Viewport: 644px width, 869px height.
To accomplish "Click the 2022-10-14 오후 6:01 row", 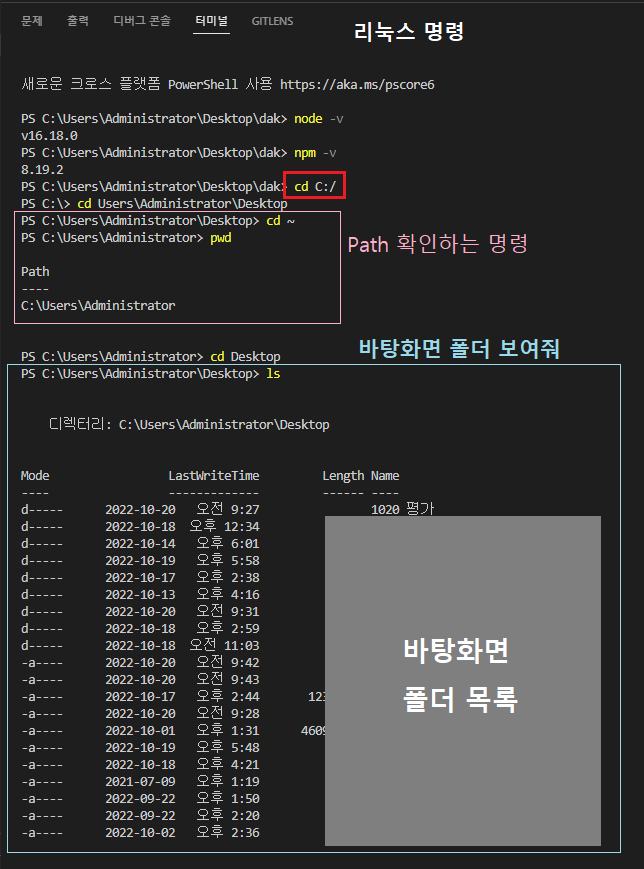I will click(140, 544).
